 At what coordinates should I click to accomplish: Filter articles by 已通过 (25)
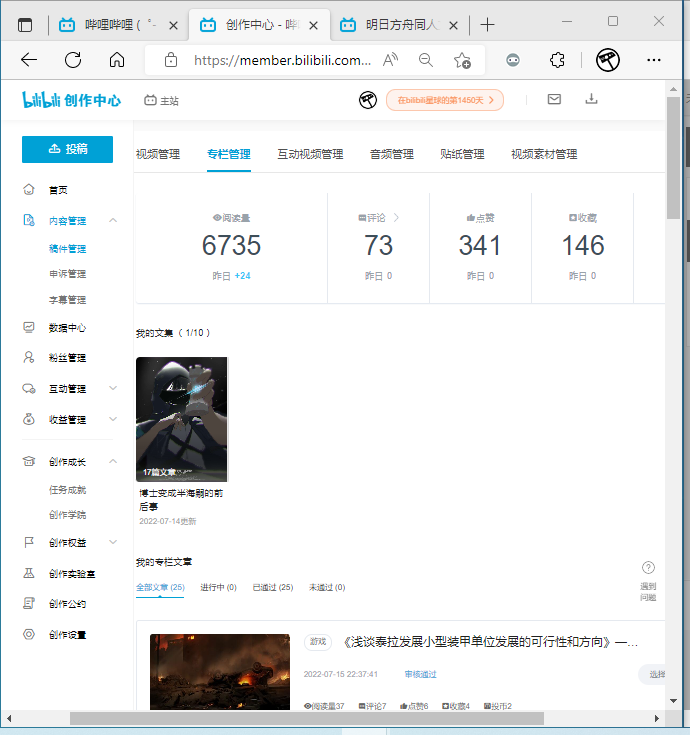pyautogui.click(x=272, y=587)
